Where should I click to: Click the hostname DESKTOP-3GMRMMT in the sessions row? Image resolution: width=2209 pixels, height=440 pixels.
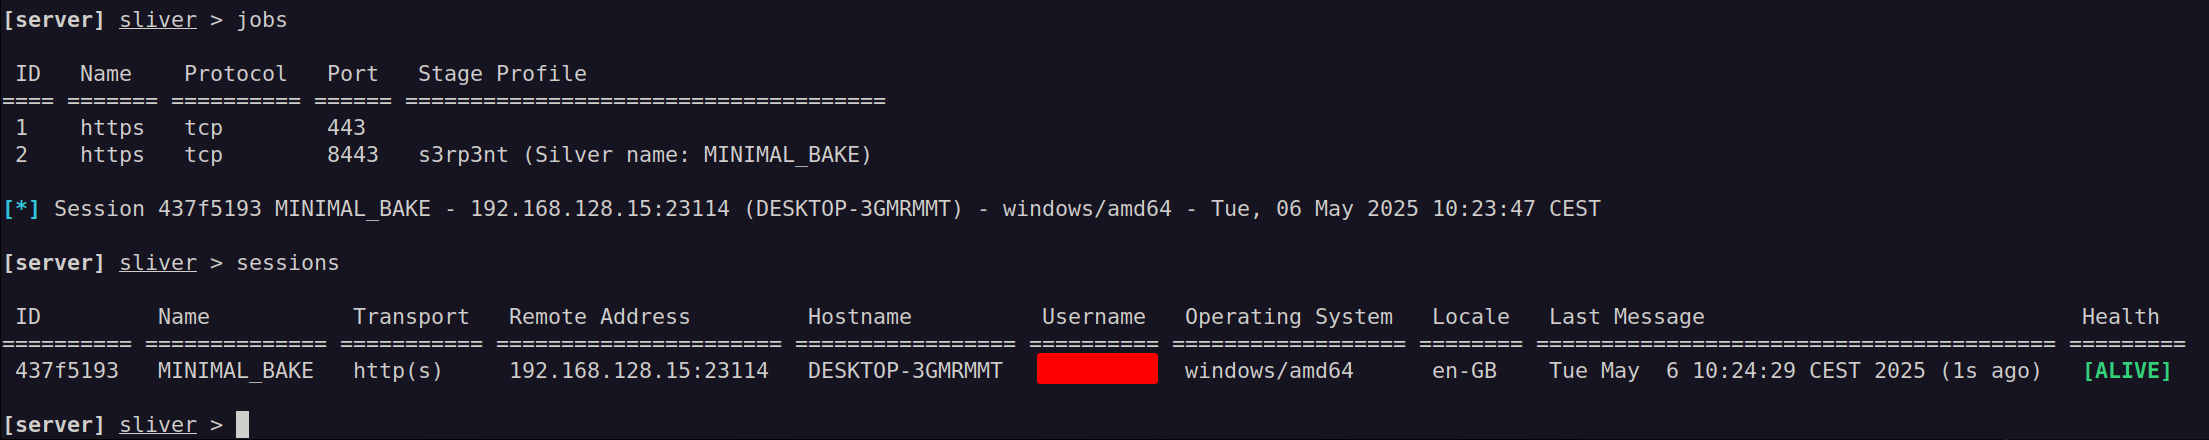(905, 371)
